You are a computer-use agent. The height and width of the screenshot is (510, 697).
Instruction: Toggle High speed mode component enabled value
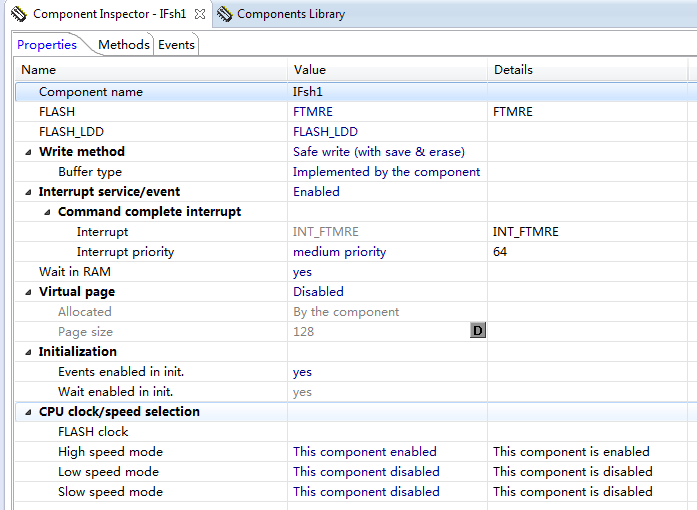(365, 452)
